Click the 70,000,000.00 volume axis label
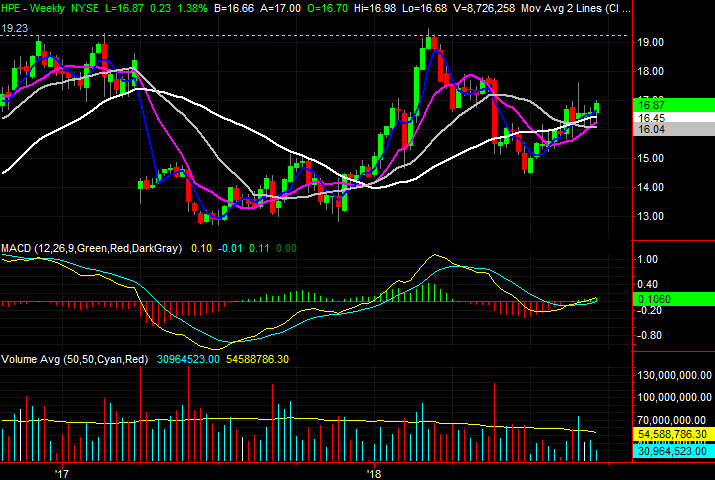This screenshot has height=480, width=715. 674,420
